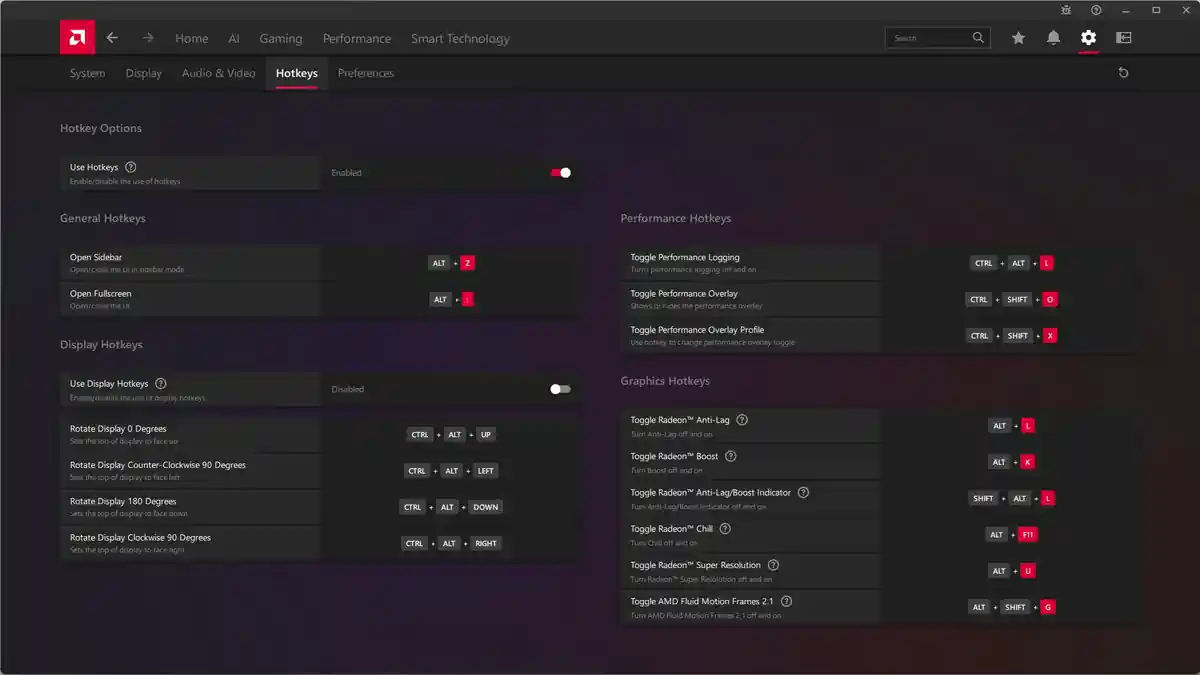This screenshot has width=1200, height=675.
Task: Click the bug report icon in title bar
Action: point(1066,10)
